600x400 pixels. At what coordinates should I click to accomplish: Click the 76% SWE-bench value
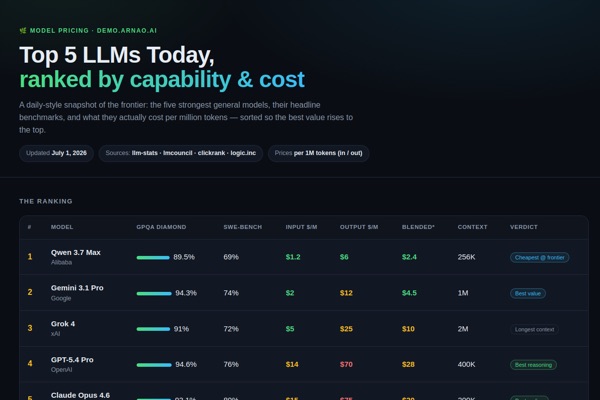pos(231,365)
